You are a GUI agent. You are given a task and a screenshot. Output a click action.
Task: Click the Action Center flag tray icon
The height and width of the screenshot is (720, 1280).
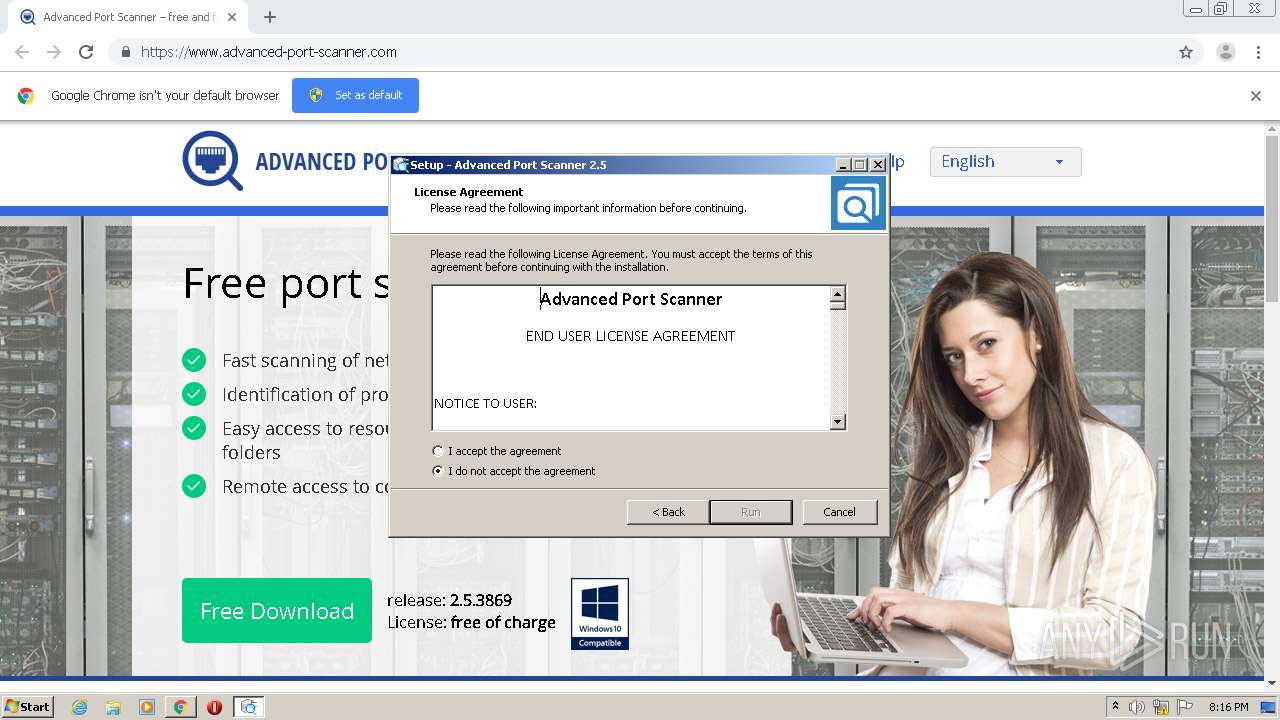(x=1185, y=707)
